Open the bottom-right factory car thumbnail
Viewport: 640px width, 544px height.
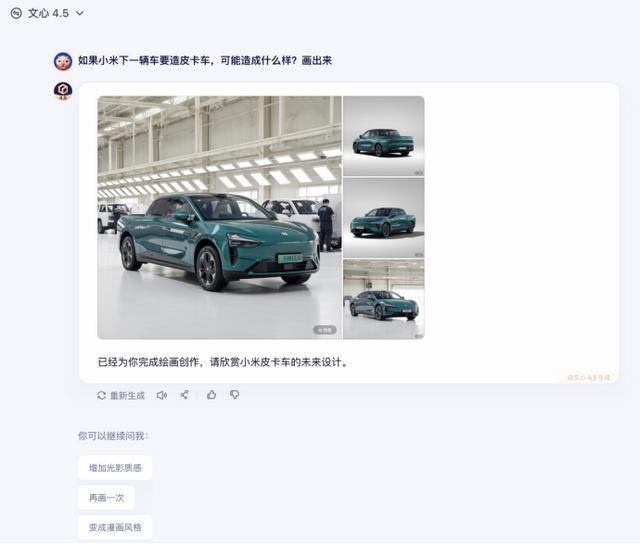pos(384,299)
